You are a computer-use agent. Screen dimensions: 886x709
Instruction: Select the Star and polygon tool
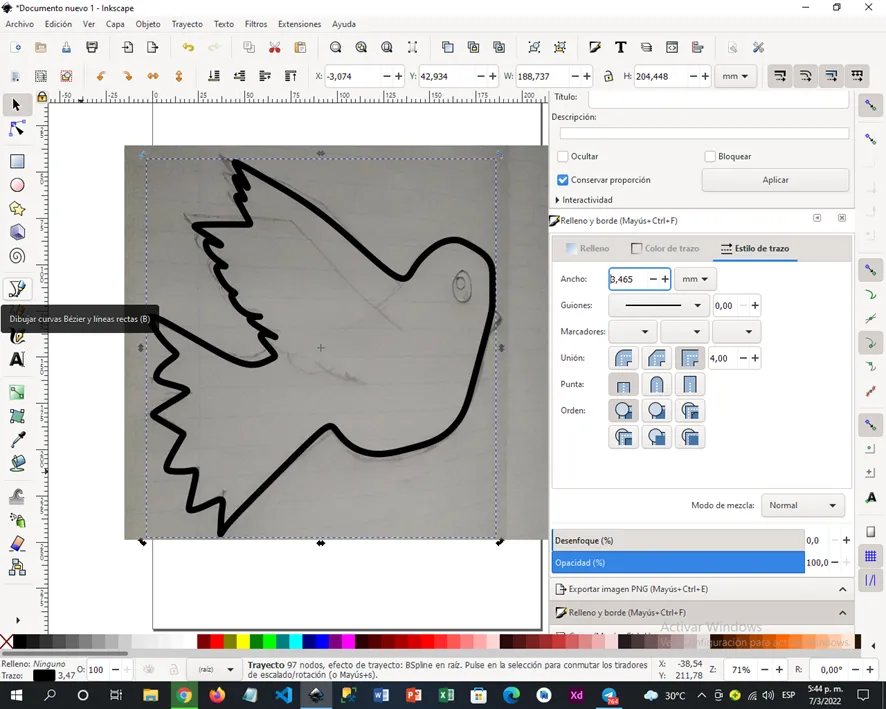(x=17, y=209)
